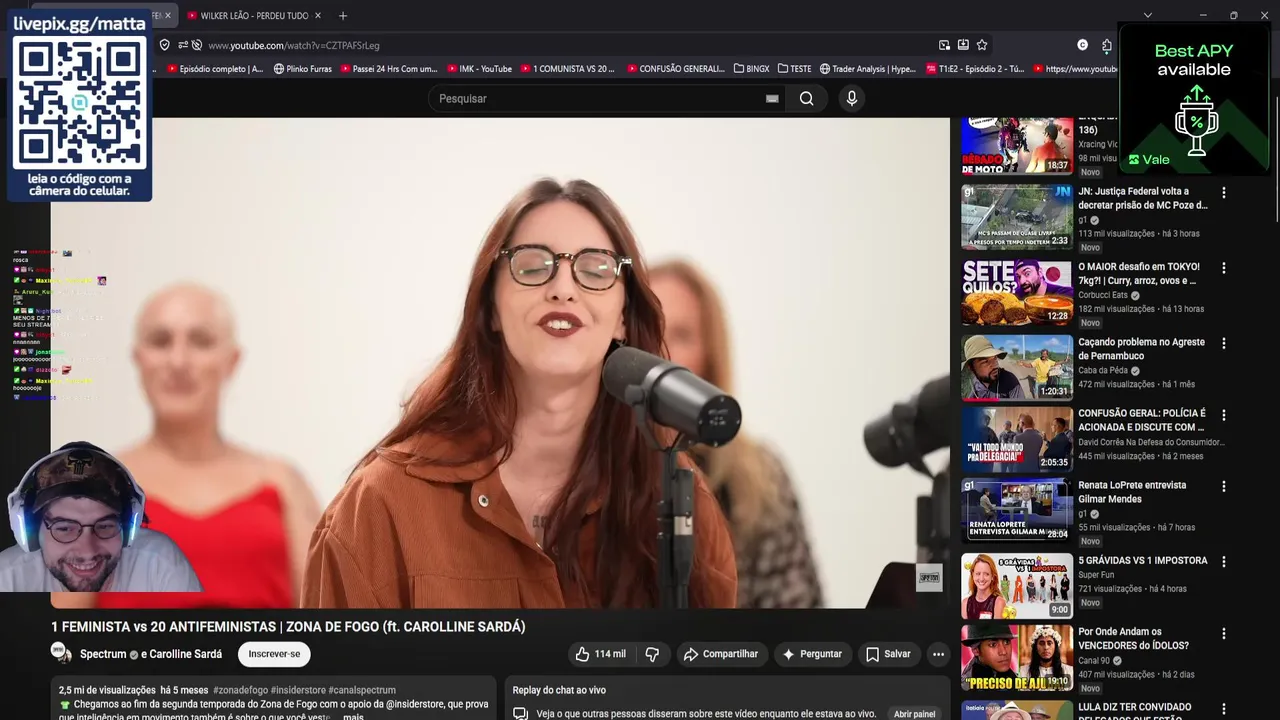Open options for 5 GRÁVIDAS video
Viewport: 1280px width, 720px height.
click(x=1223, y=561)
